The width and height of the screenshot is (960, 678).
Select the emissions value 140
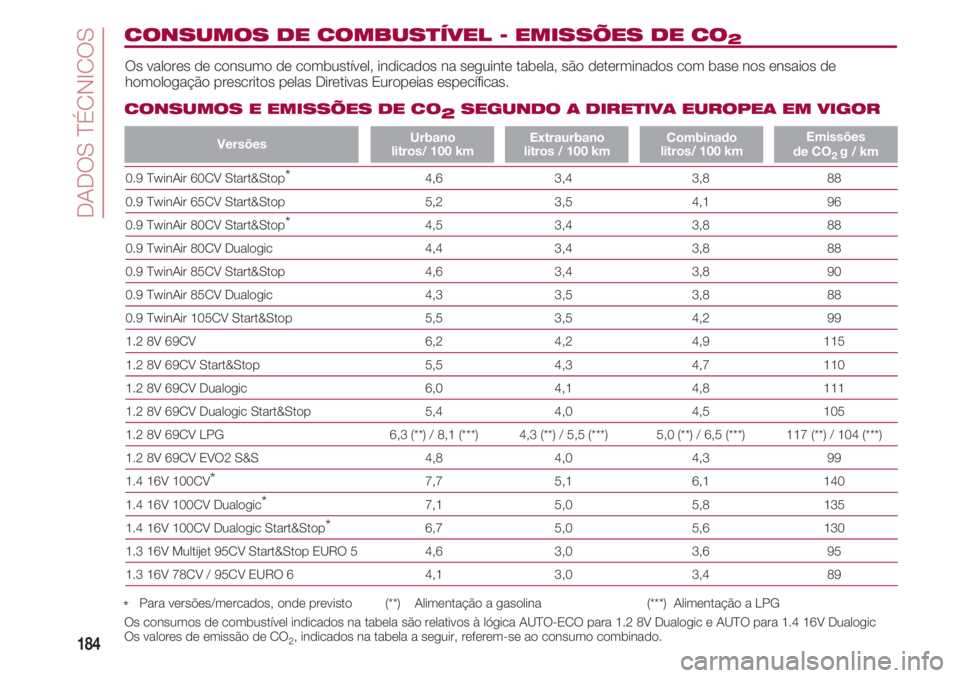coord(834,481)
